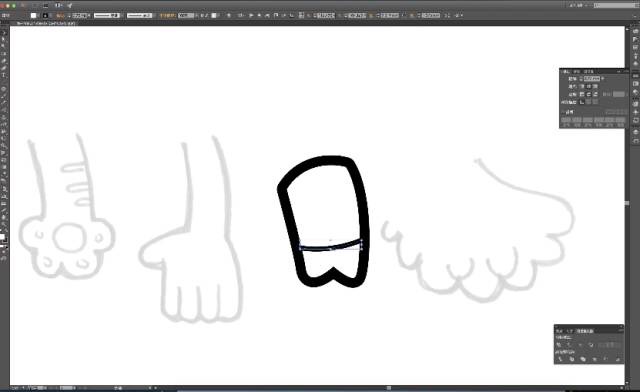Click the miter limit field in stroke panel
Screen dimensions: 640x392
[x=619, y=94]
